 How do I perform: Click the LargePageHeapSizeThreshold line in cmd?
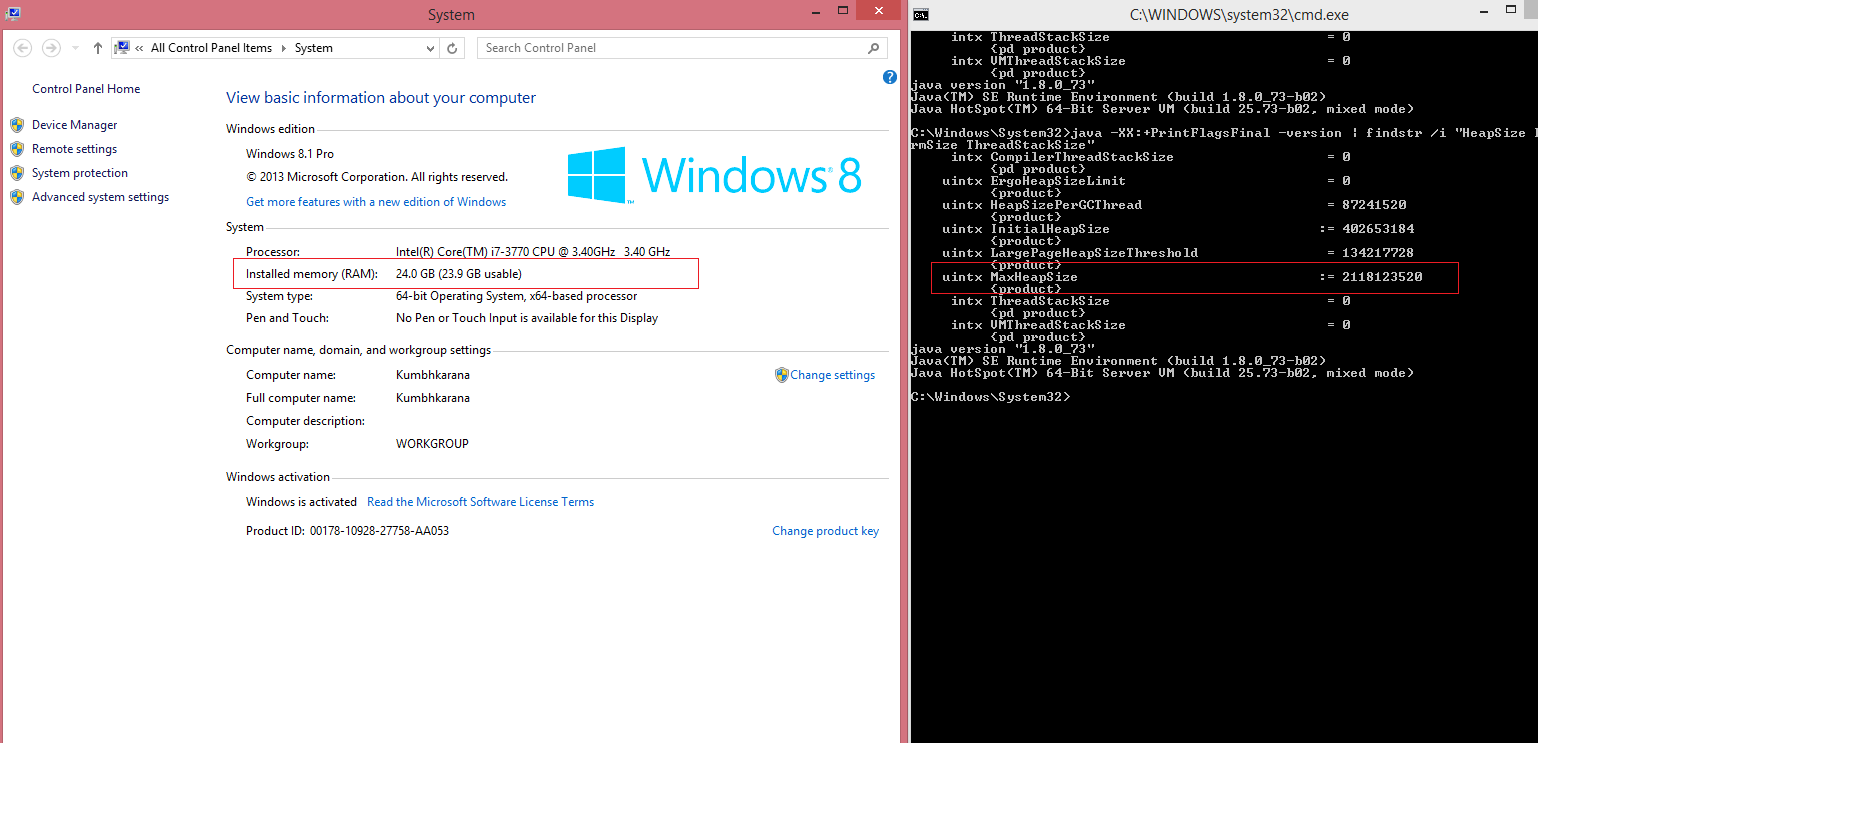pos(1178,253)
